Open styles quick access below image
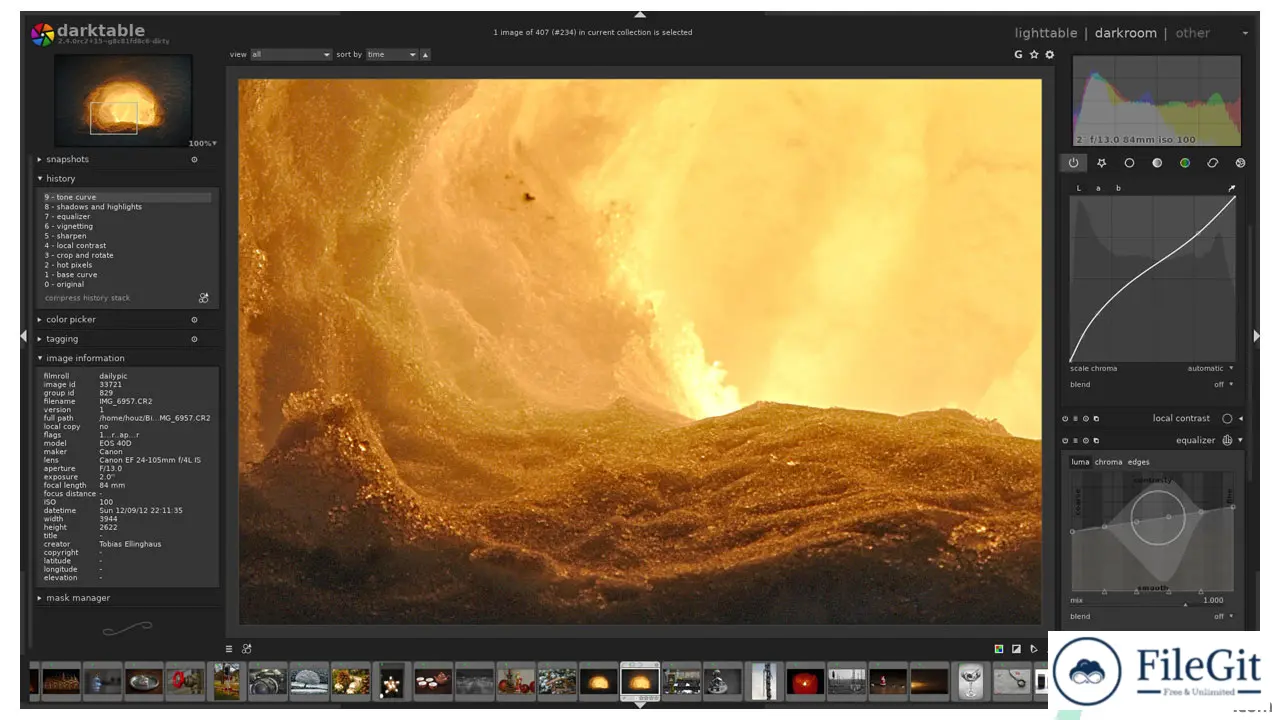Screen dimensions: 1280x720 coord(247,649)
